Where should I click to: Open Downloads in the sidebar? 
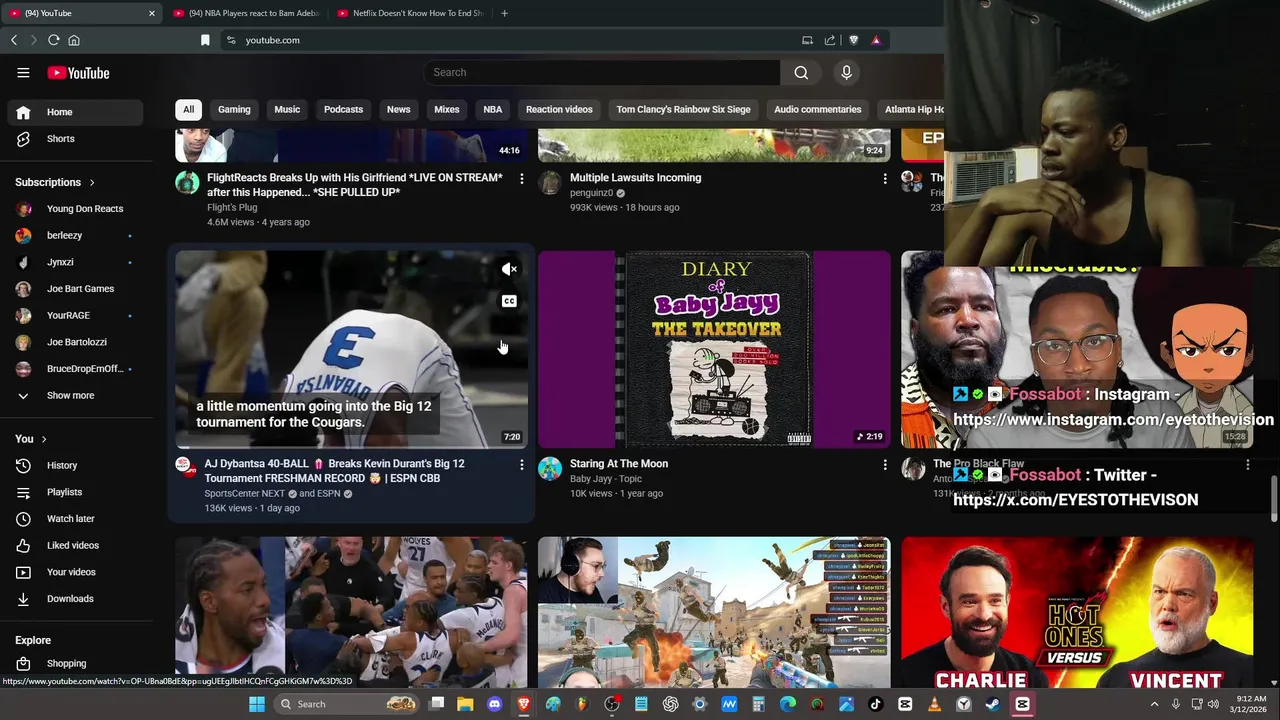point(75,599)
